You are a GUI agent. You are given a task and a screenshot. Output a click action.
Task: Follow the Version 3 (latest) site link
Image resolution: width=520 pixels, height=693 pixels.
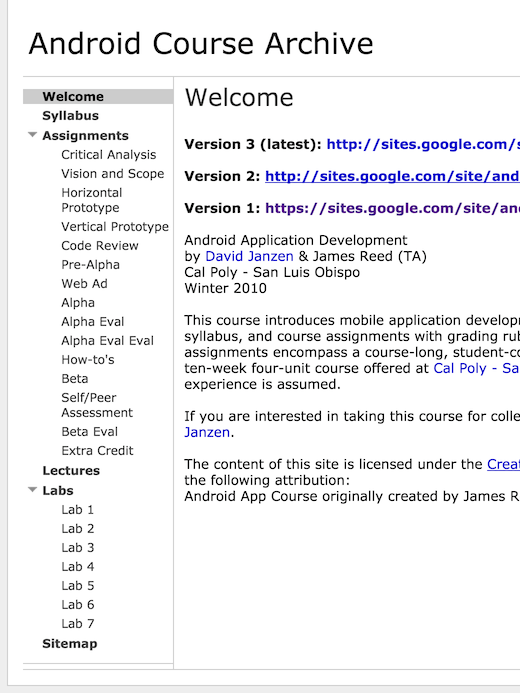click(423, 145)
